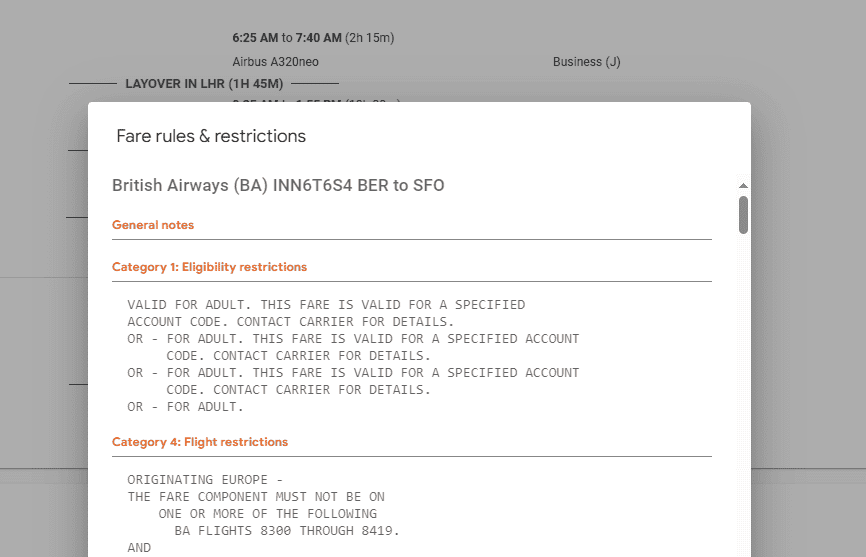Select the British Airways INN6T6S4 fare heading
Viewport: 866px width, 557px height.
tap(278, 186)
